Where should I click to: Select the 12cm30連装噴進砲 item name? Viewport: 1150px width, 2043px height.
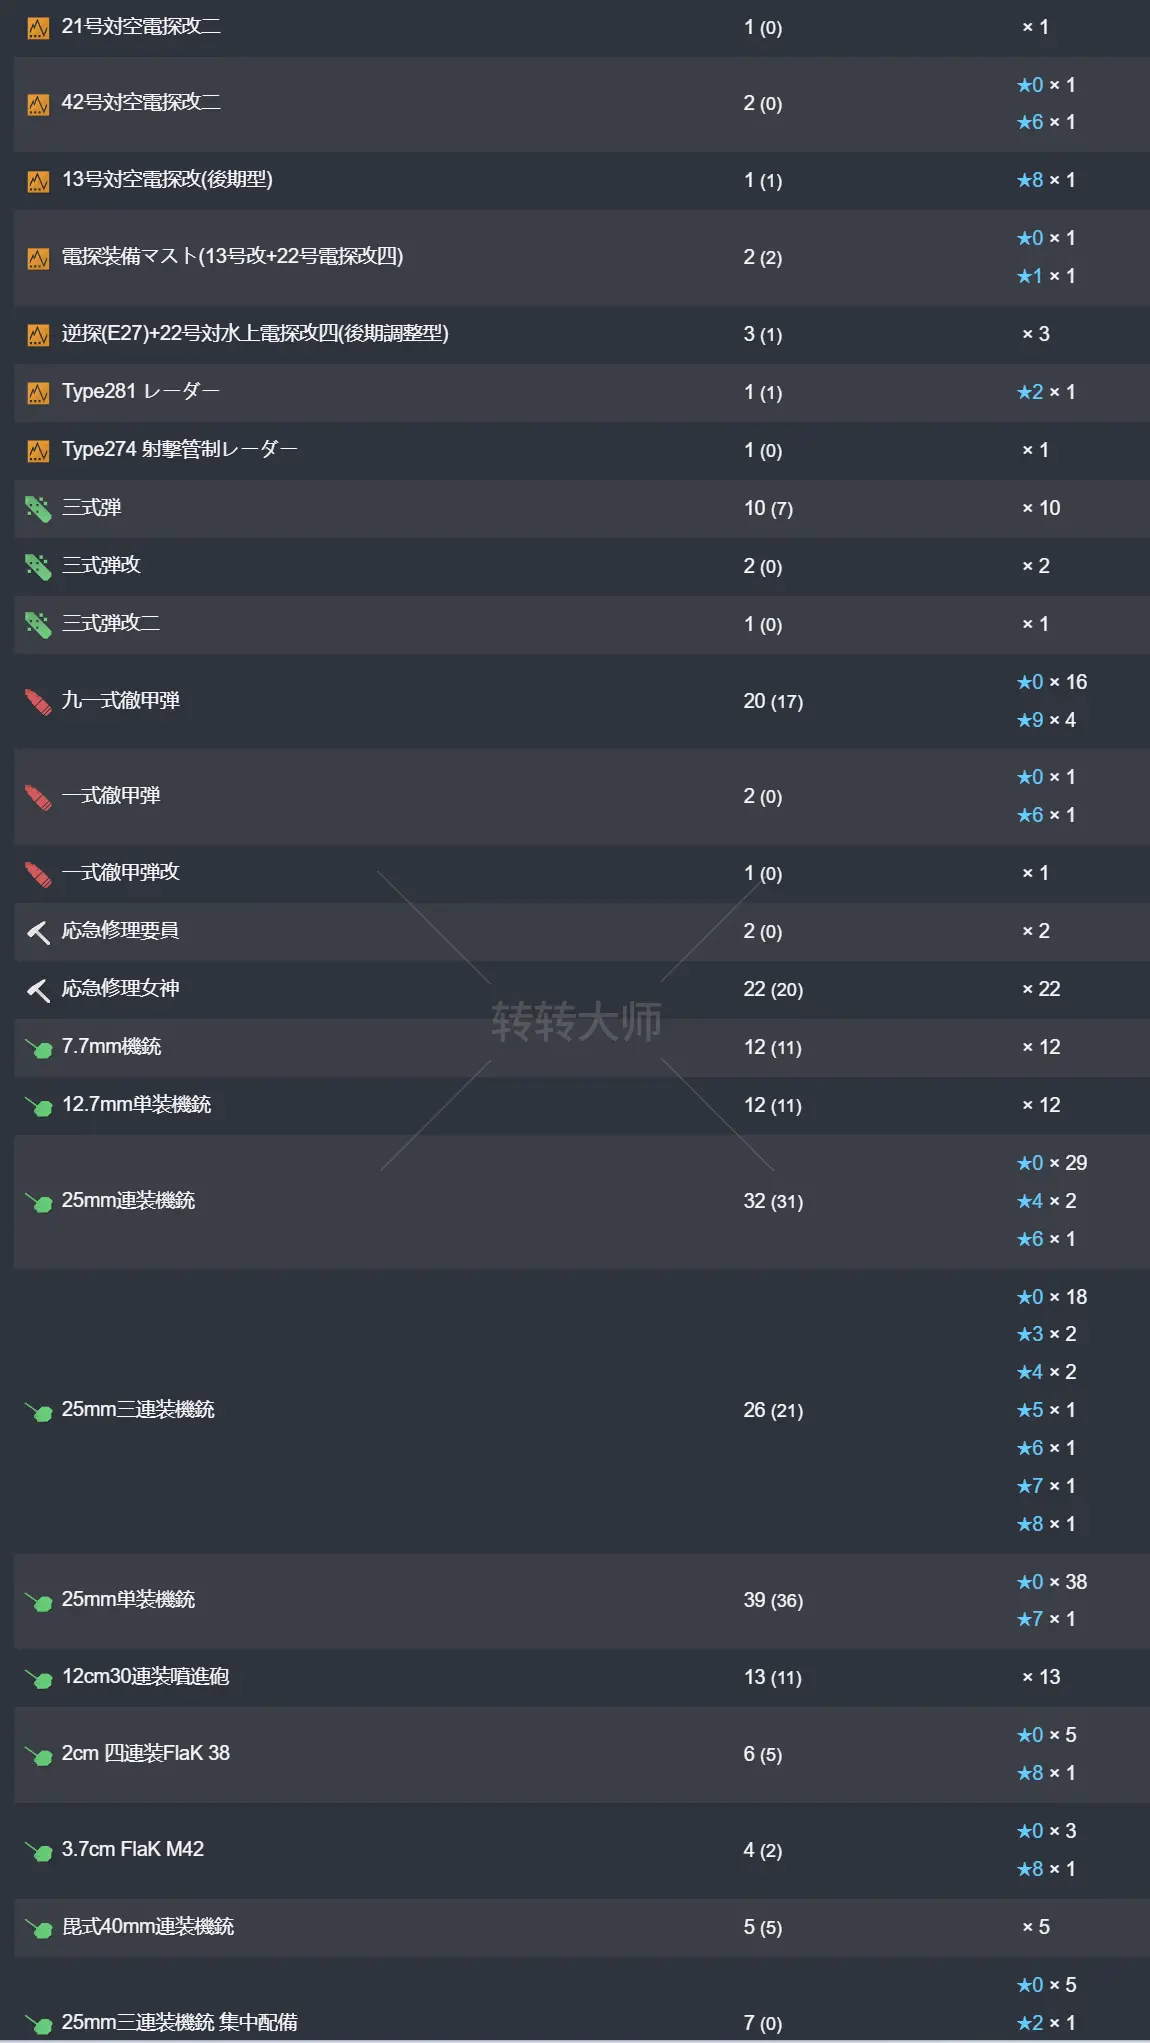click(146, 1677)
